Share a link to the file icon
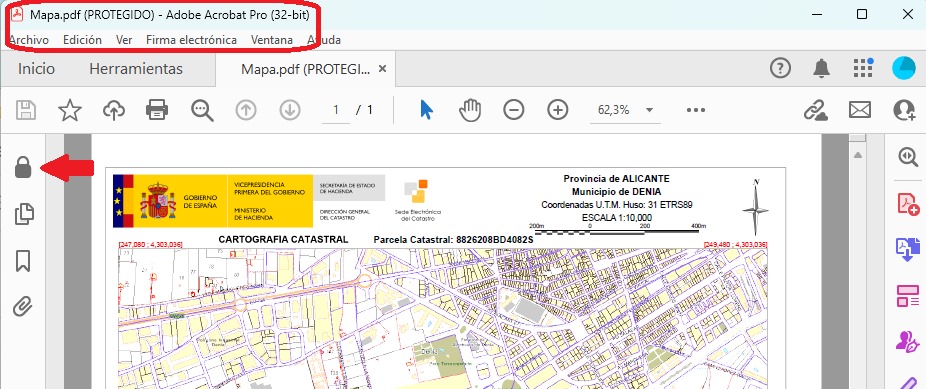The height and width of the screenshot is (389, 926). point(816,110)
